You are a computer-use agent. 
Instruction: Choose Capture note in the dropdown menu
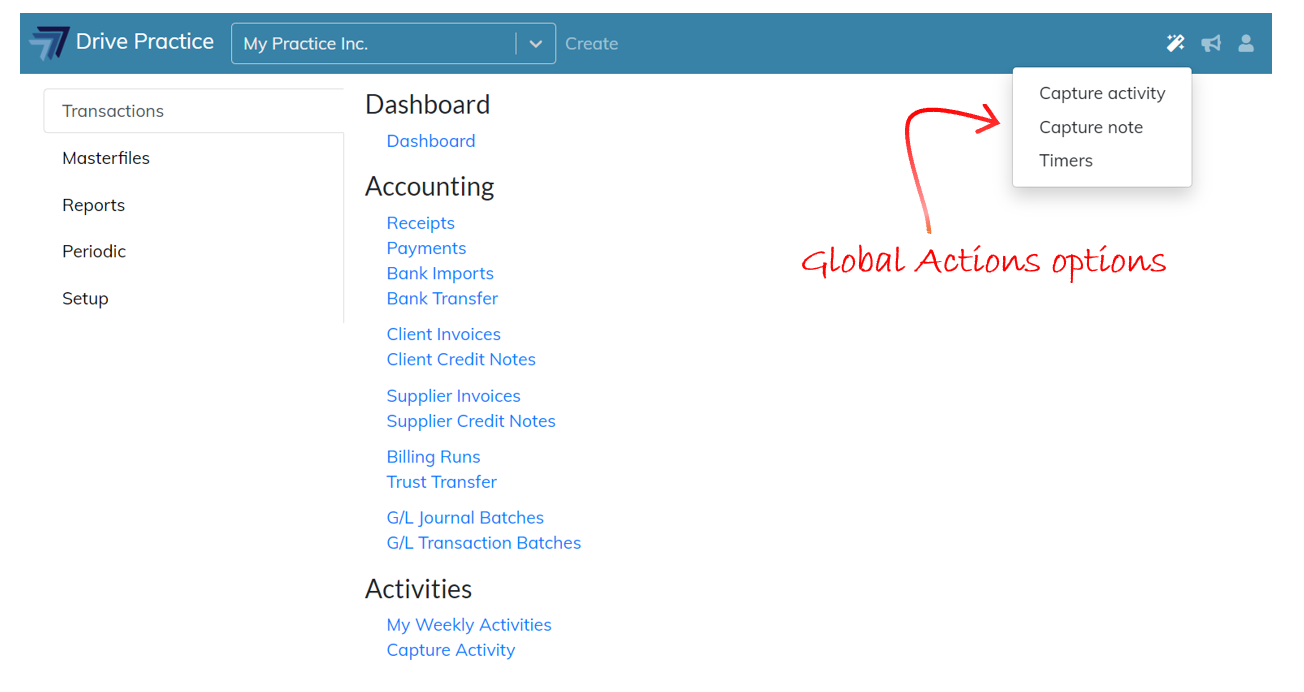(1090, 127)
